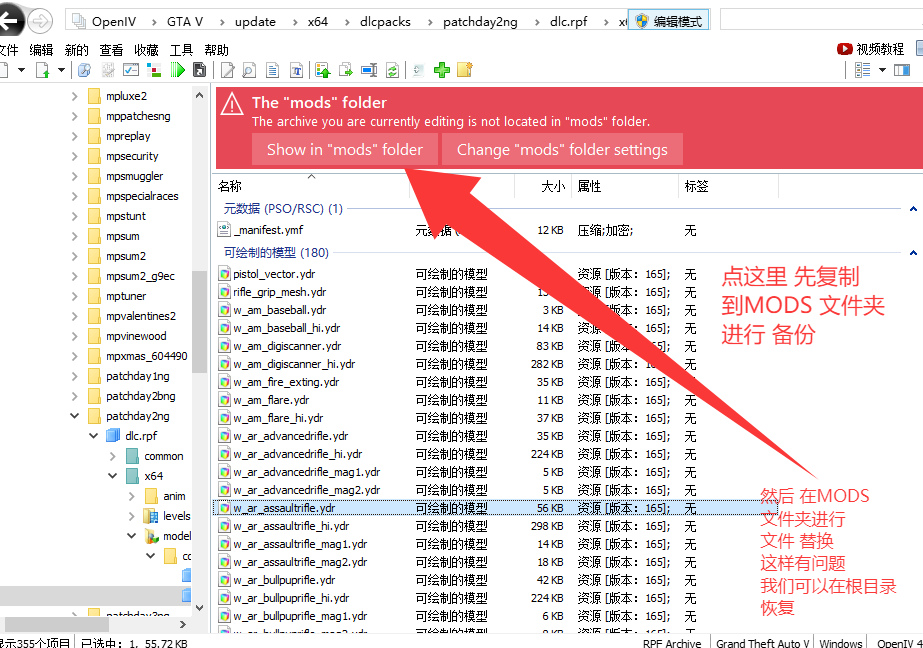
Task: Expand the patchday1ng folder node
Action: coord(75,375)
